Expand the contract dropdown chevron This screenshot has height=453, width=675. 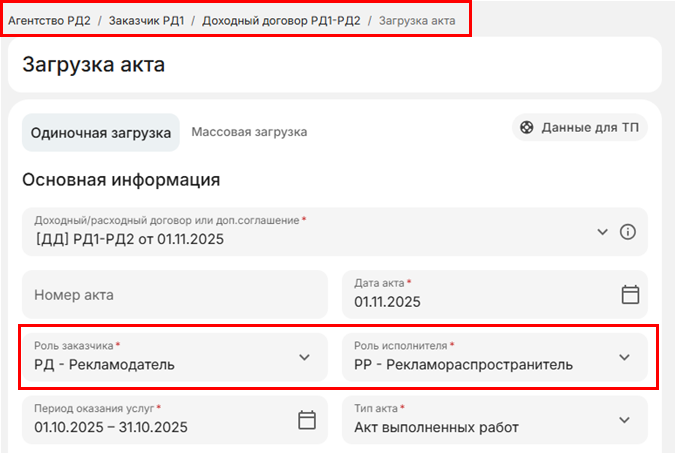point(602,232)
